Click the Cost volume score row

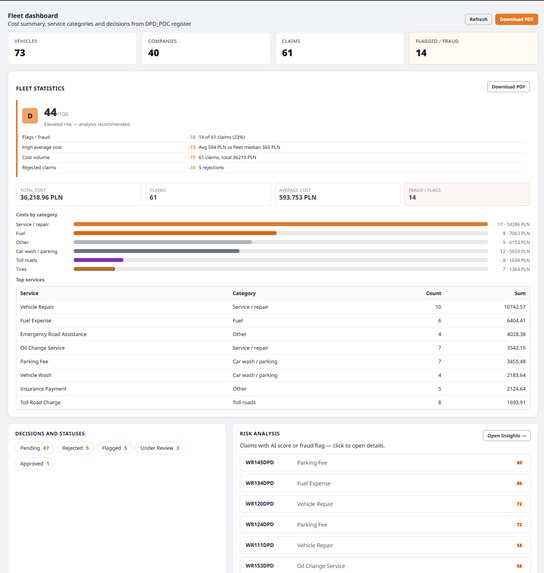(273, 158)
